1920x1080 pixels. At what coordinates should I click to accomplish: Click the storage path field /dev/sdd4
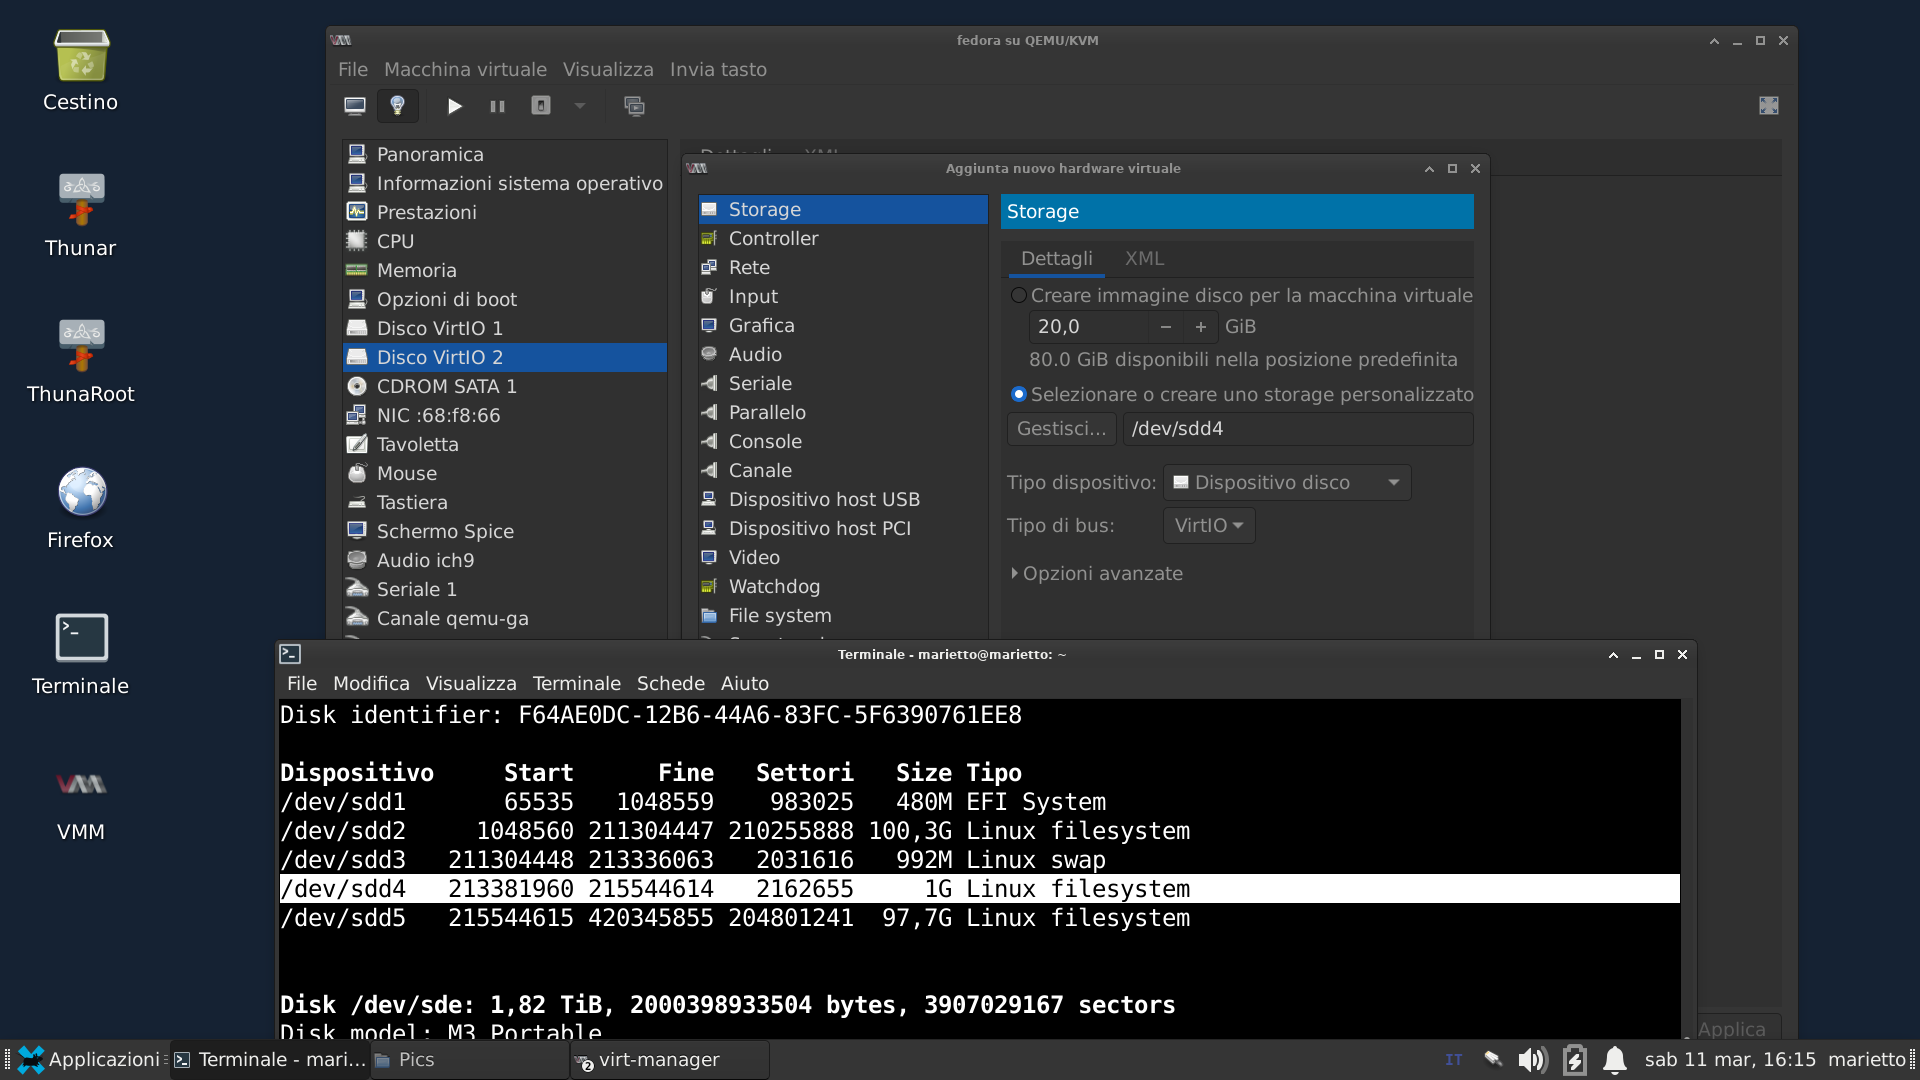click(1298, 429)
